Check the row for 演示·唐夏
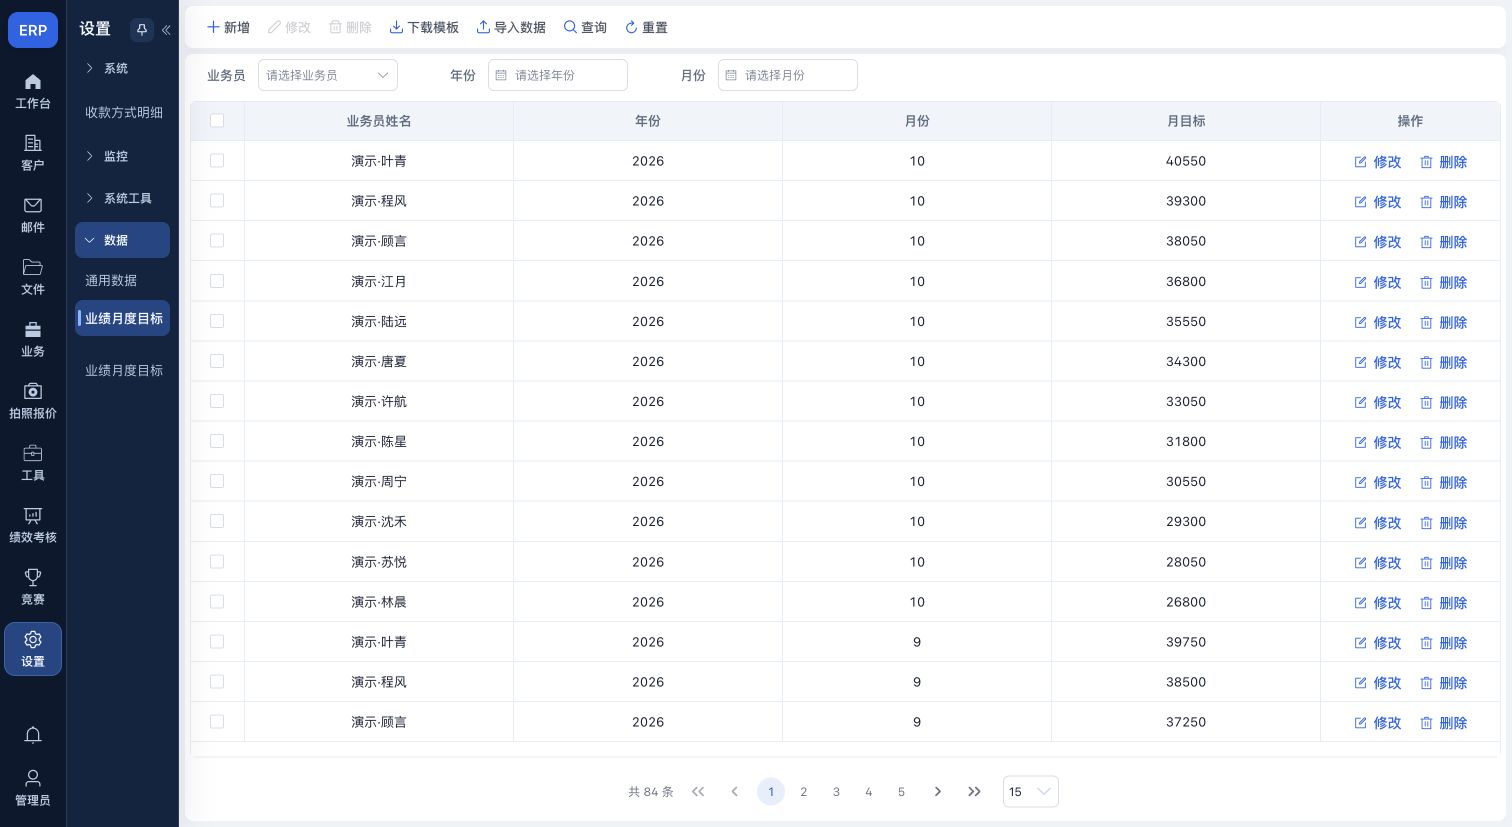Viewport: 1512px width, 827px height. pos(217,361)
